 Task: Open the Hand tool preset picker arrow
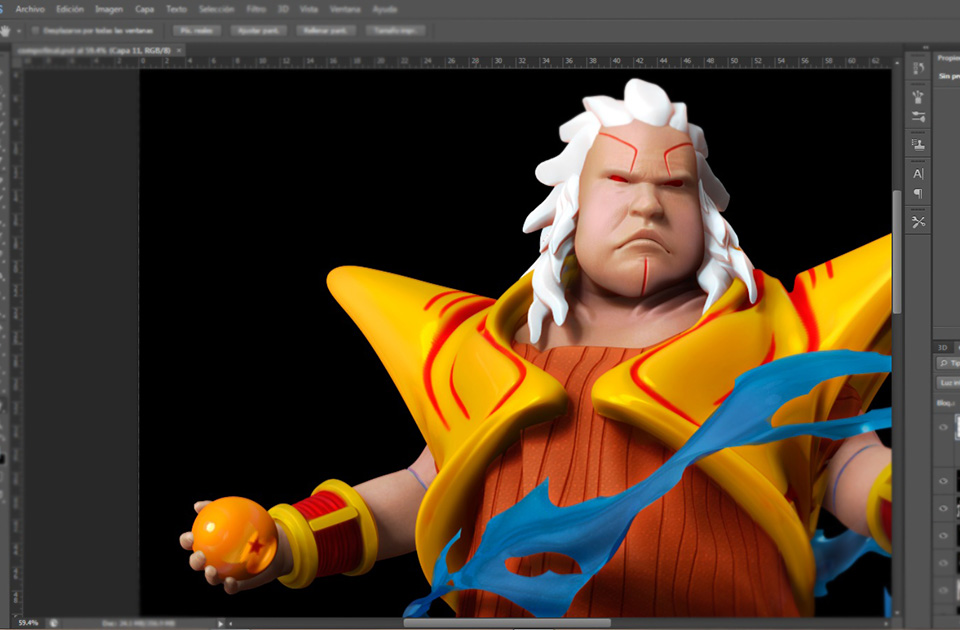19,31
